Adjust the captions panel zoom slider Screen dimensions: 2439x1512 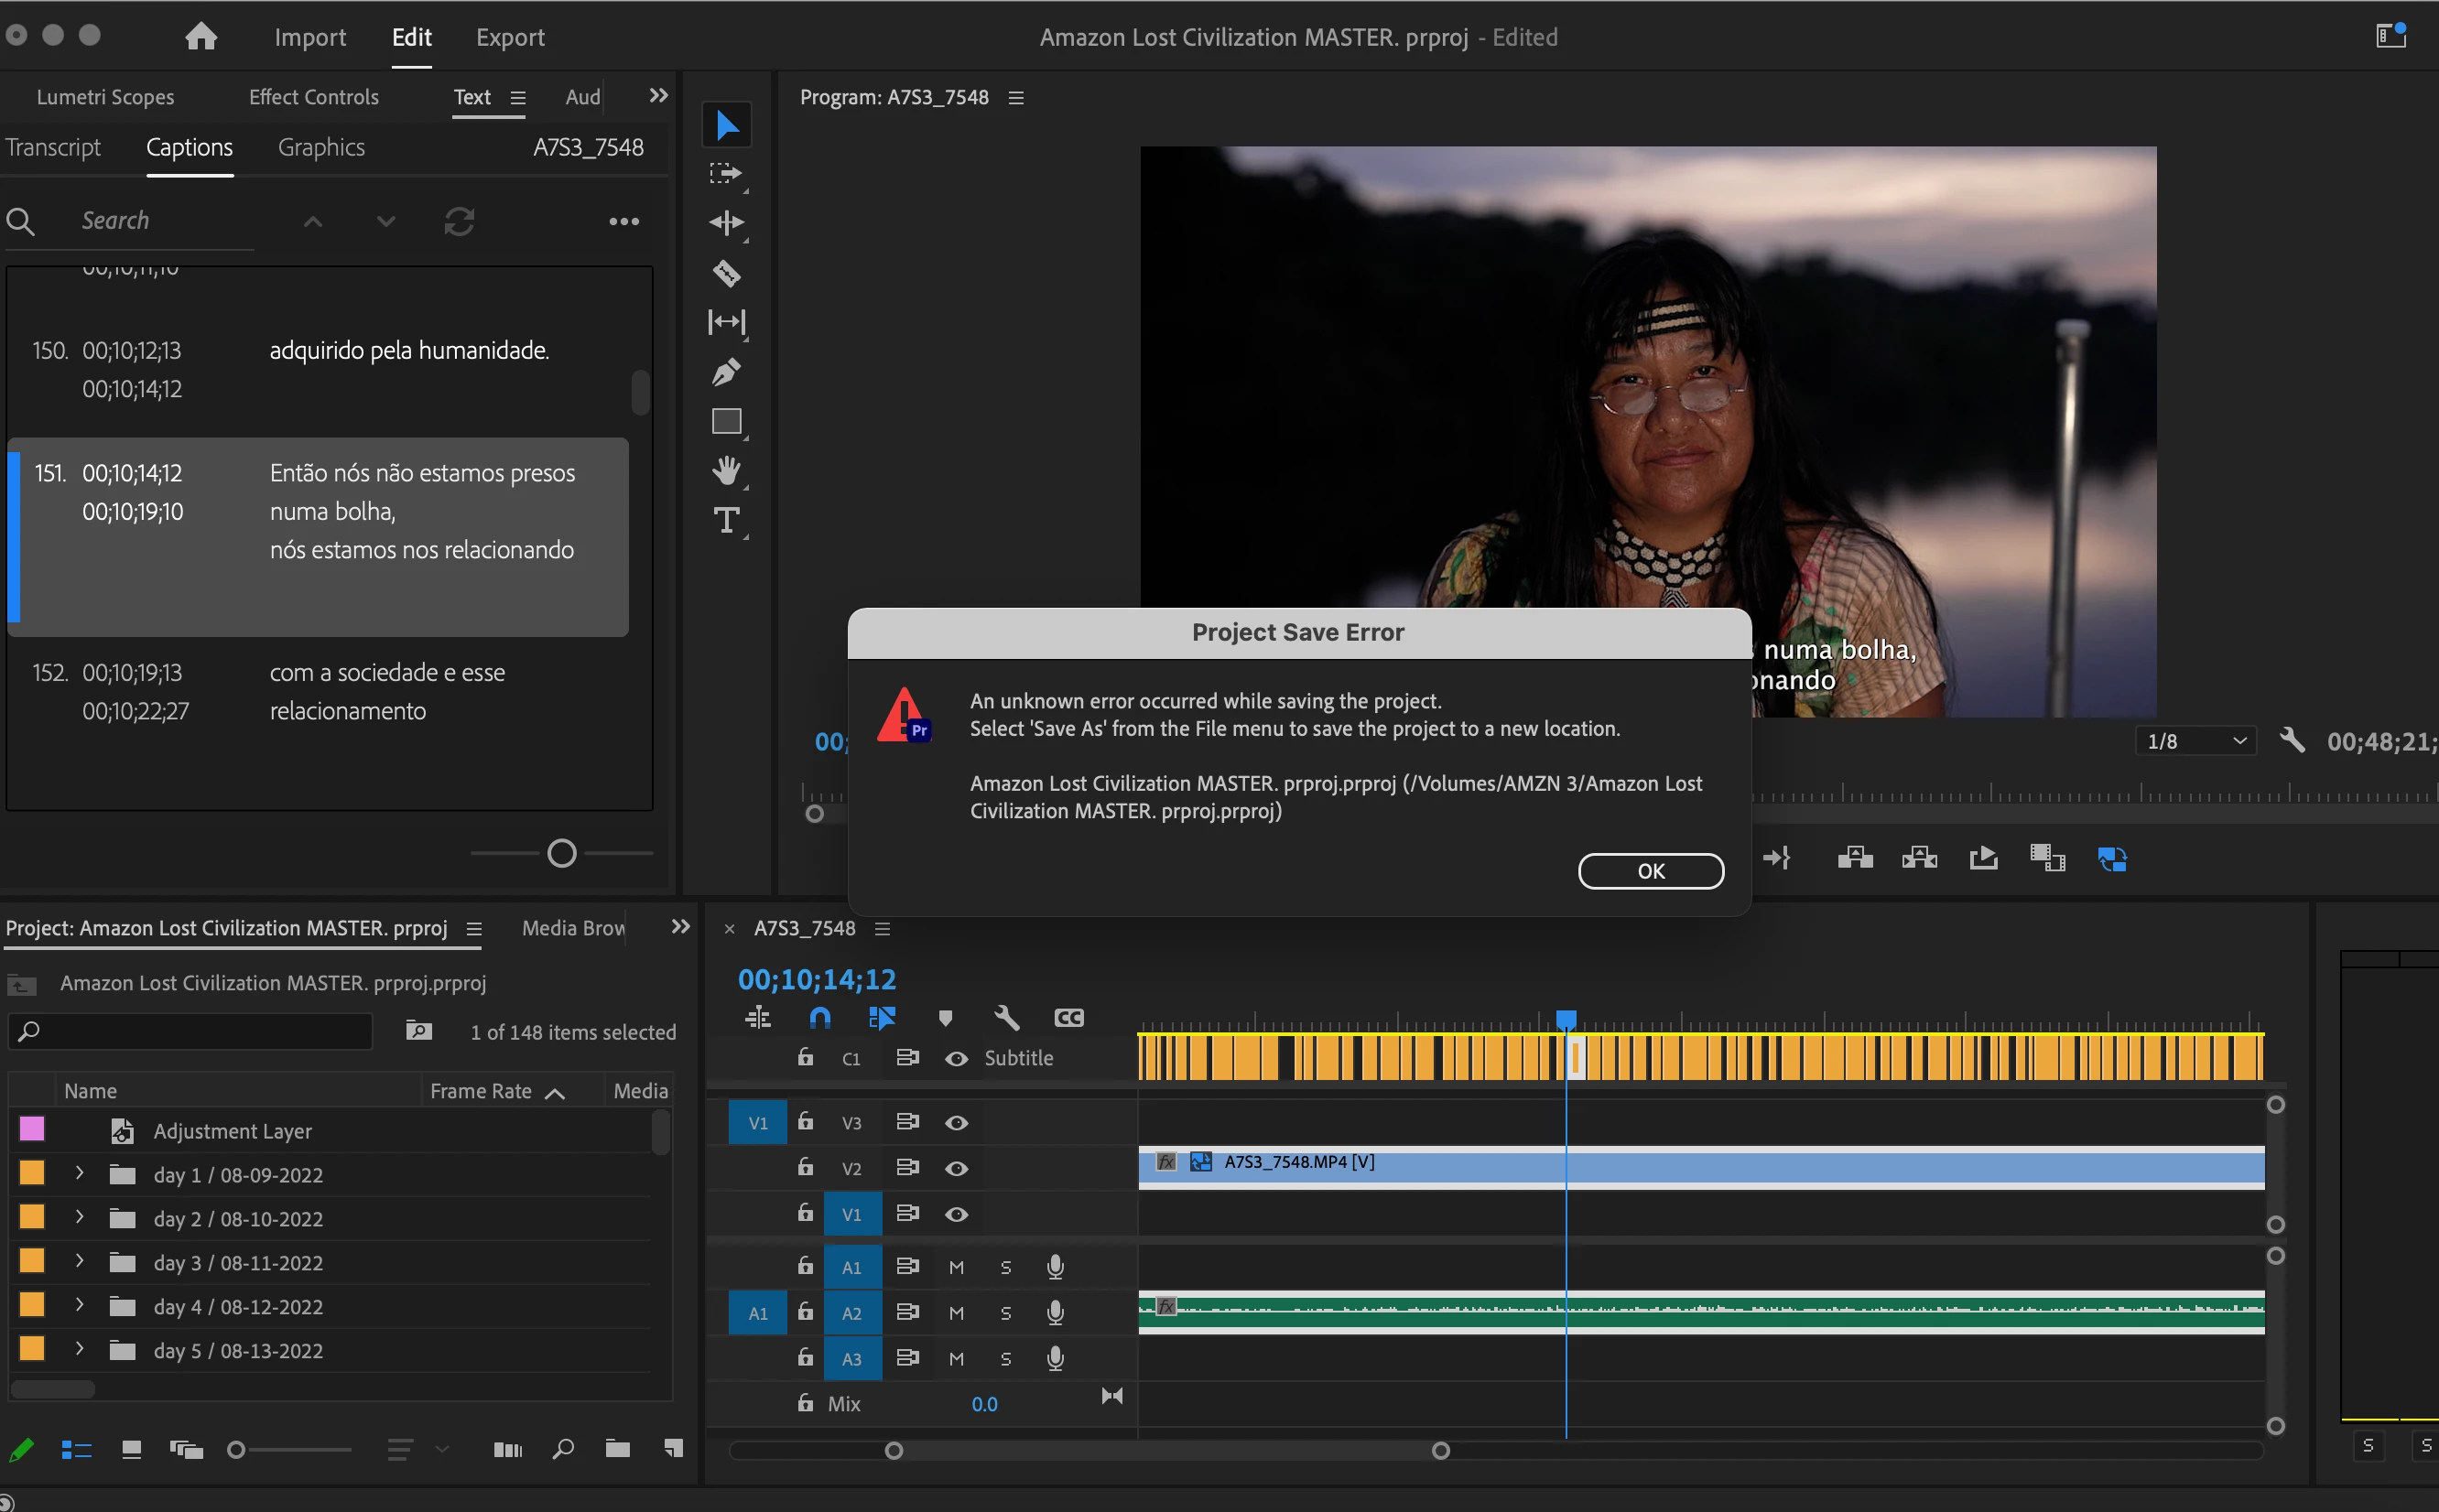[x=562, y=853]
